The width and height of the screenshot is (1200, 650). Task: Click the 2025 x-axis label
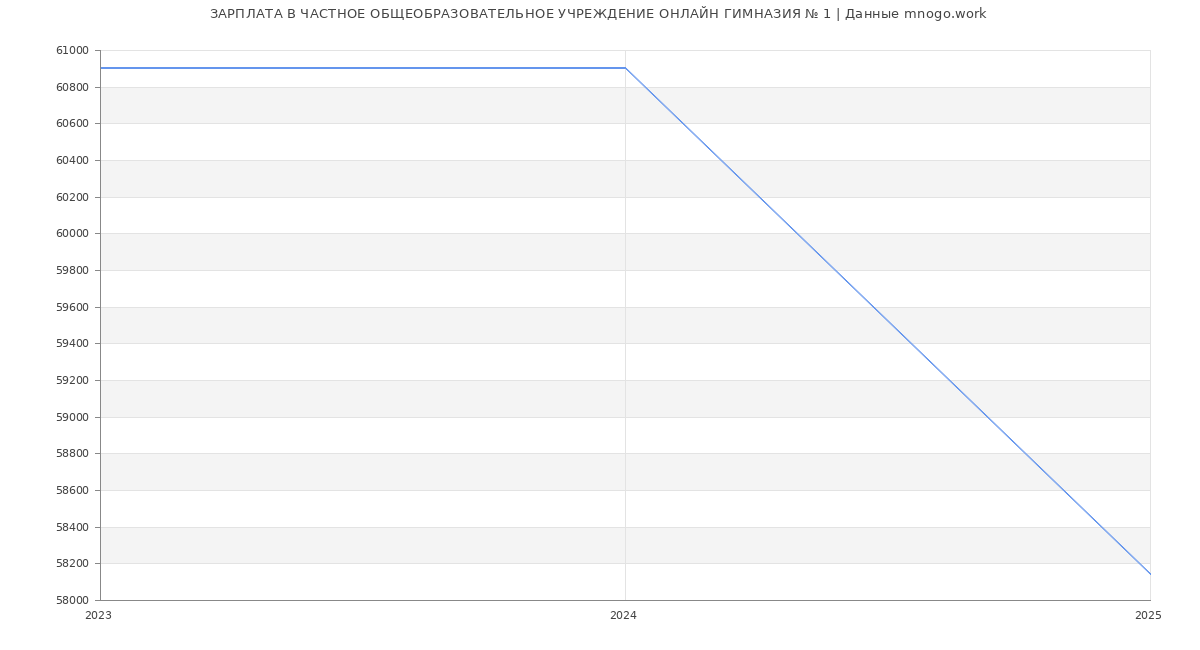(1148, 616)
